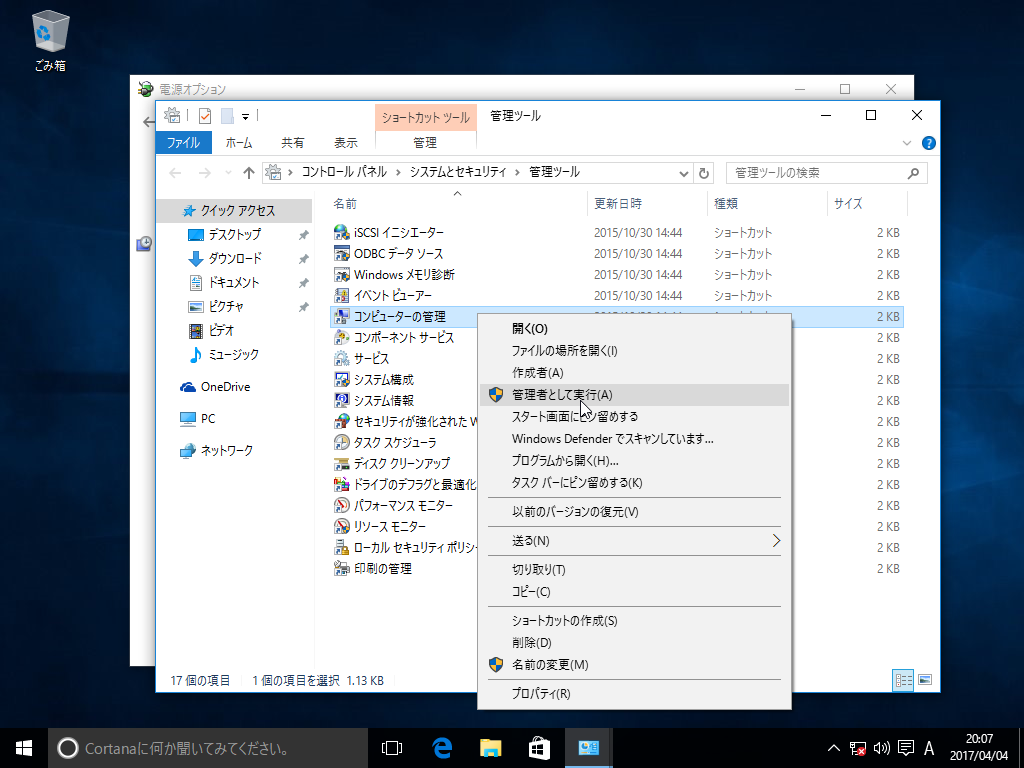Image resolution: width=1024 pixels, height=768 pixels.
Task: Click システムとセキュリティ breadcrumb in address bar
Action: pyautogui.click(x=458, y=172)
